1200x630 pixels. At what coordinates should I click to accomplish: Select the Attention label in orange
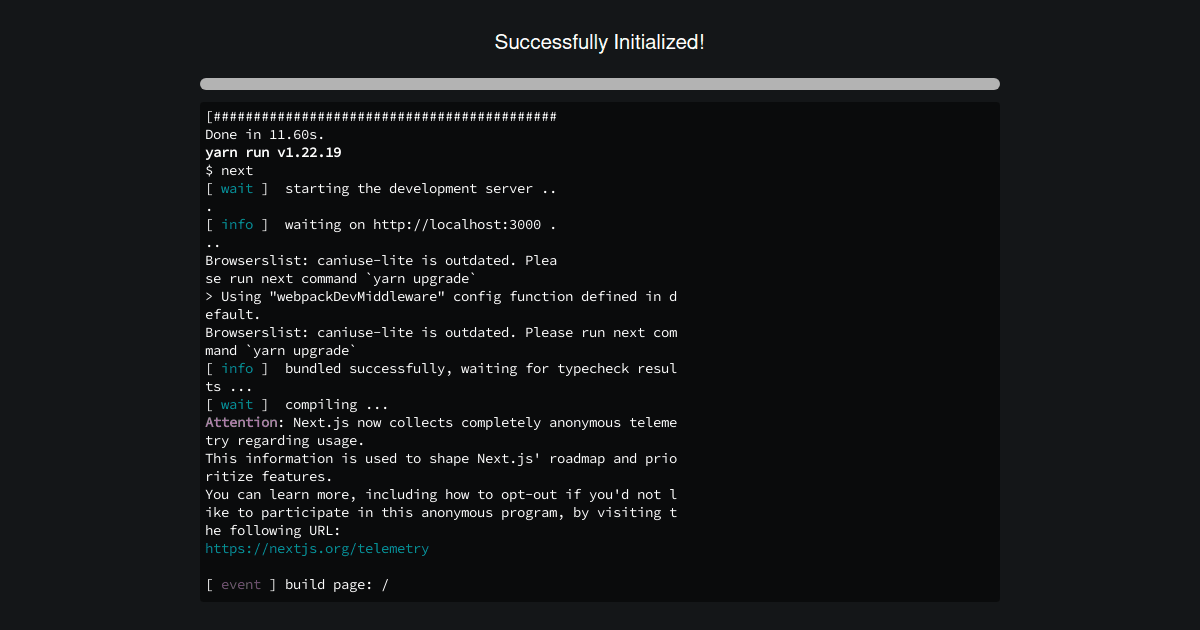tap(240, 422)
